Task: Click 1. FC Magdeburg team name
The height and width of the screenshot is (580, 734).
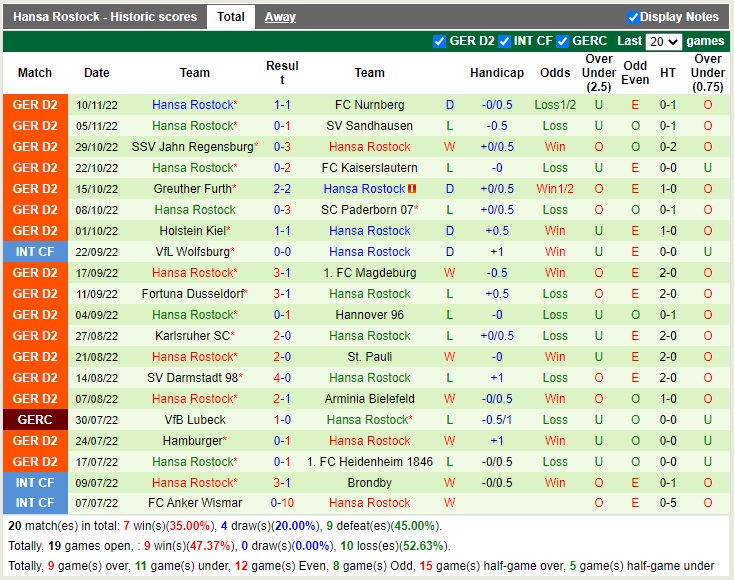Action: (x=369, y=273)
